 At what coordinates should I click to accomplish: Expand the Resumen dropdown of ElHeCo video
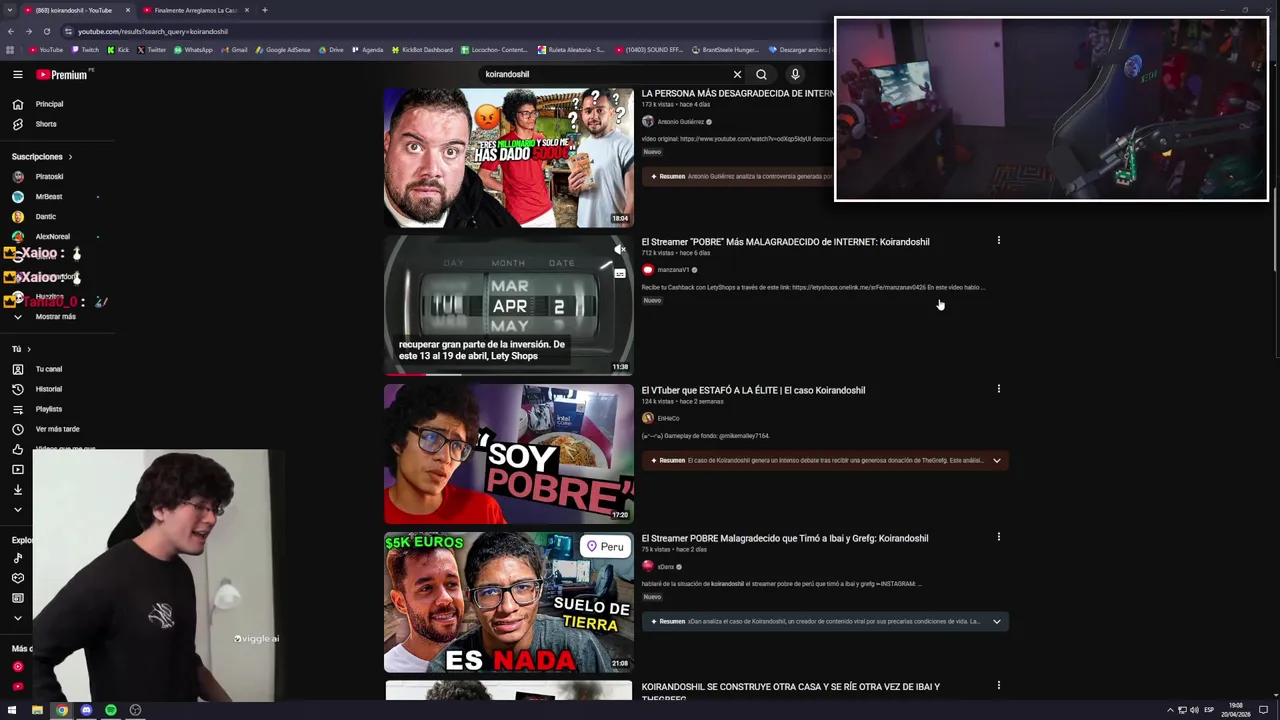click(x=996, y=461)
